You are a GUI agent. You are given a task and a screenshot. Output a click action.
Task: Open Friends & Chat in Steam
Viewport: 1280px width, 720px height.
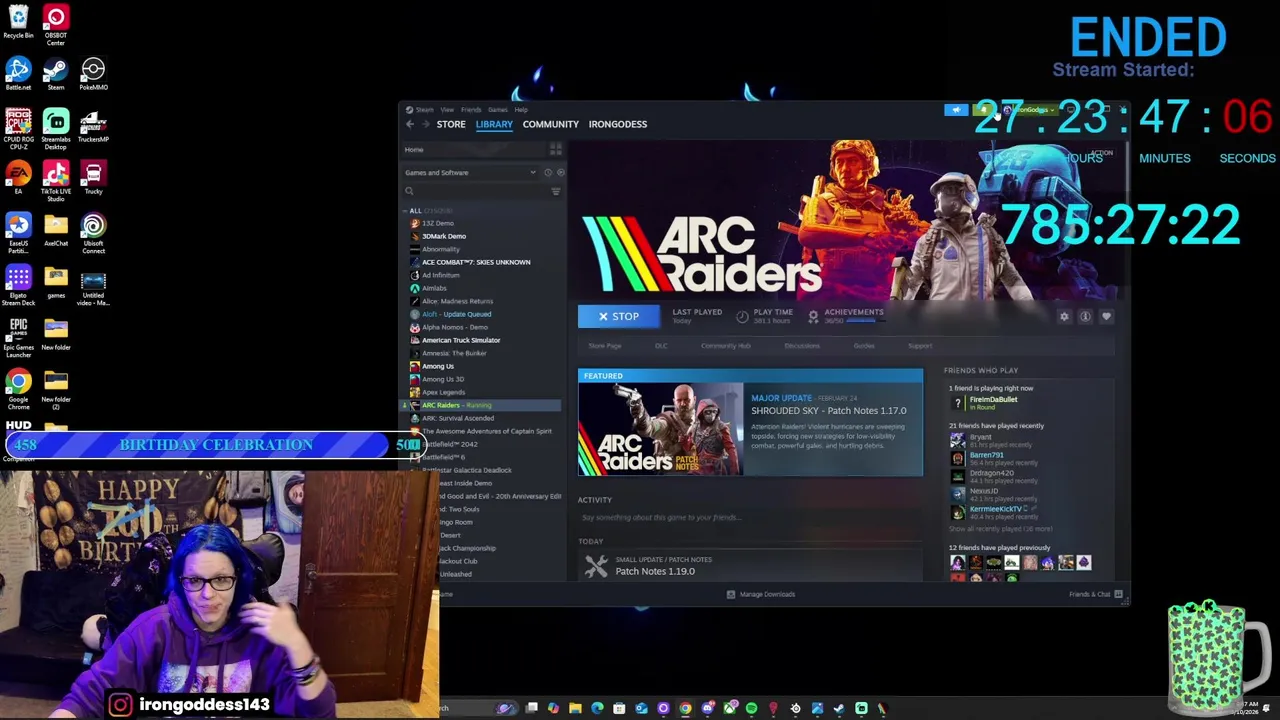click(1096, 594)
